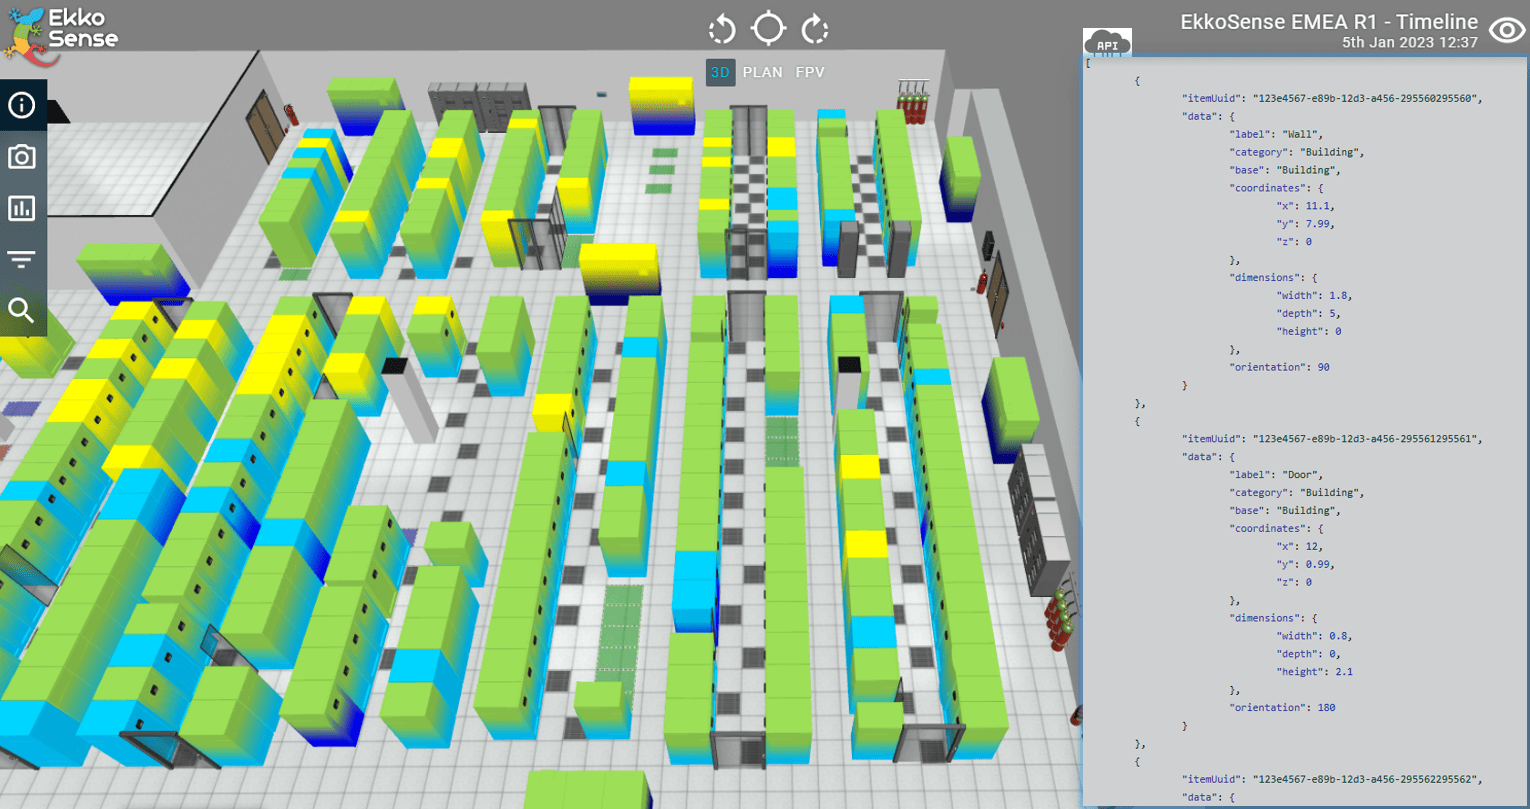Click the magnifier search icon
The image size is (1530, 809).
(x=21, y=311)
